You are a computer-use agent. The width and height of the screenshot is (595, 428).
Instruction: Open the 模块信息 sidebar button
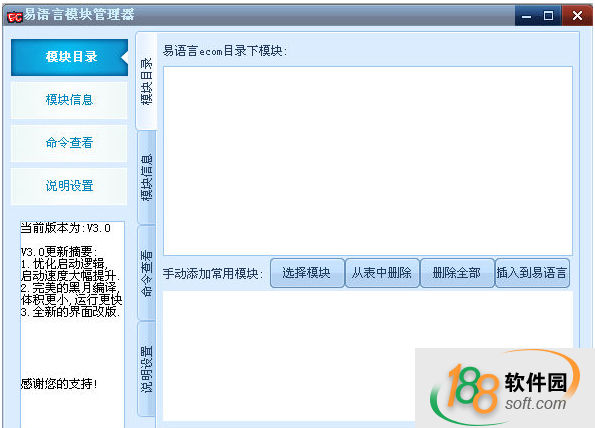[x=69, y=100]
